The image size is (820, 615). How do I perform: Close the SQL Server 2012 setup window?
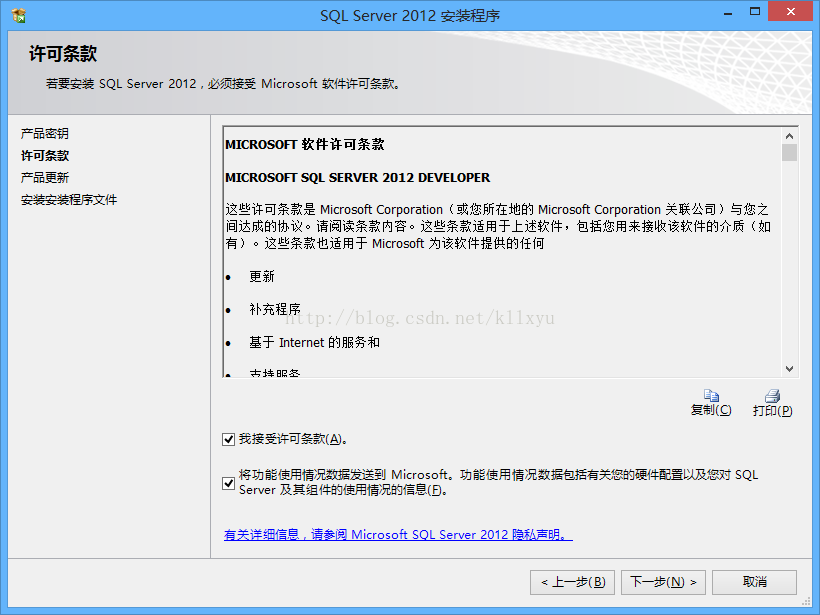pyautogui.click(x=791, y=12)
